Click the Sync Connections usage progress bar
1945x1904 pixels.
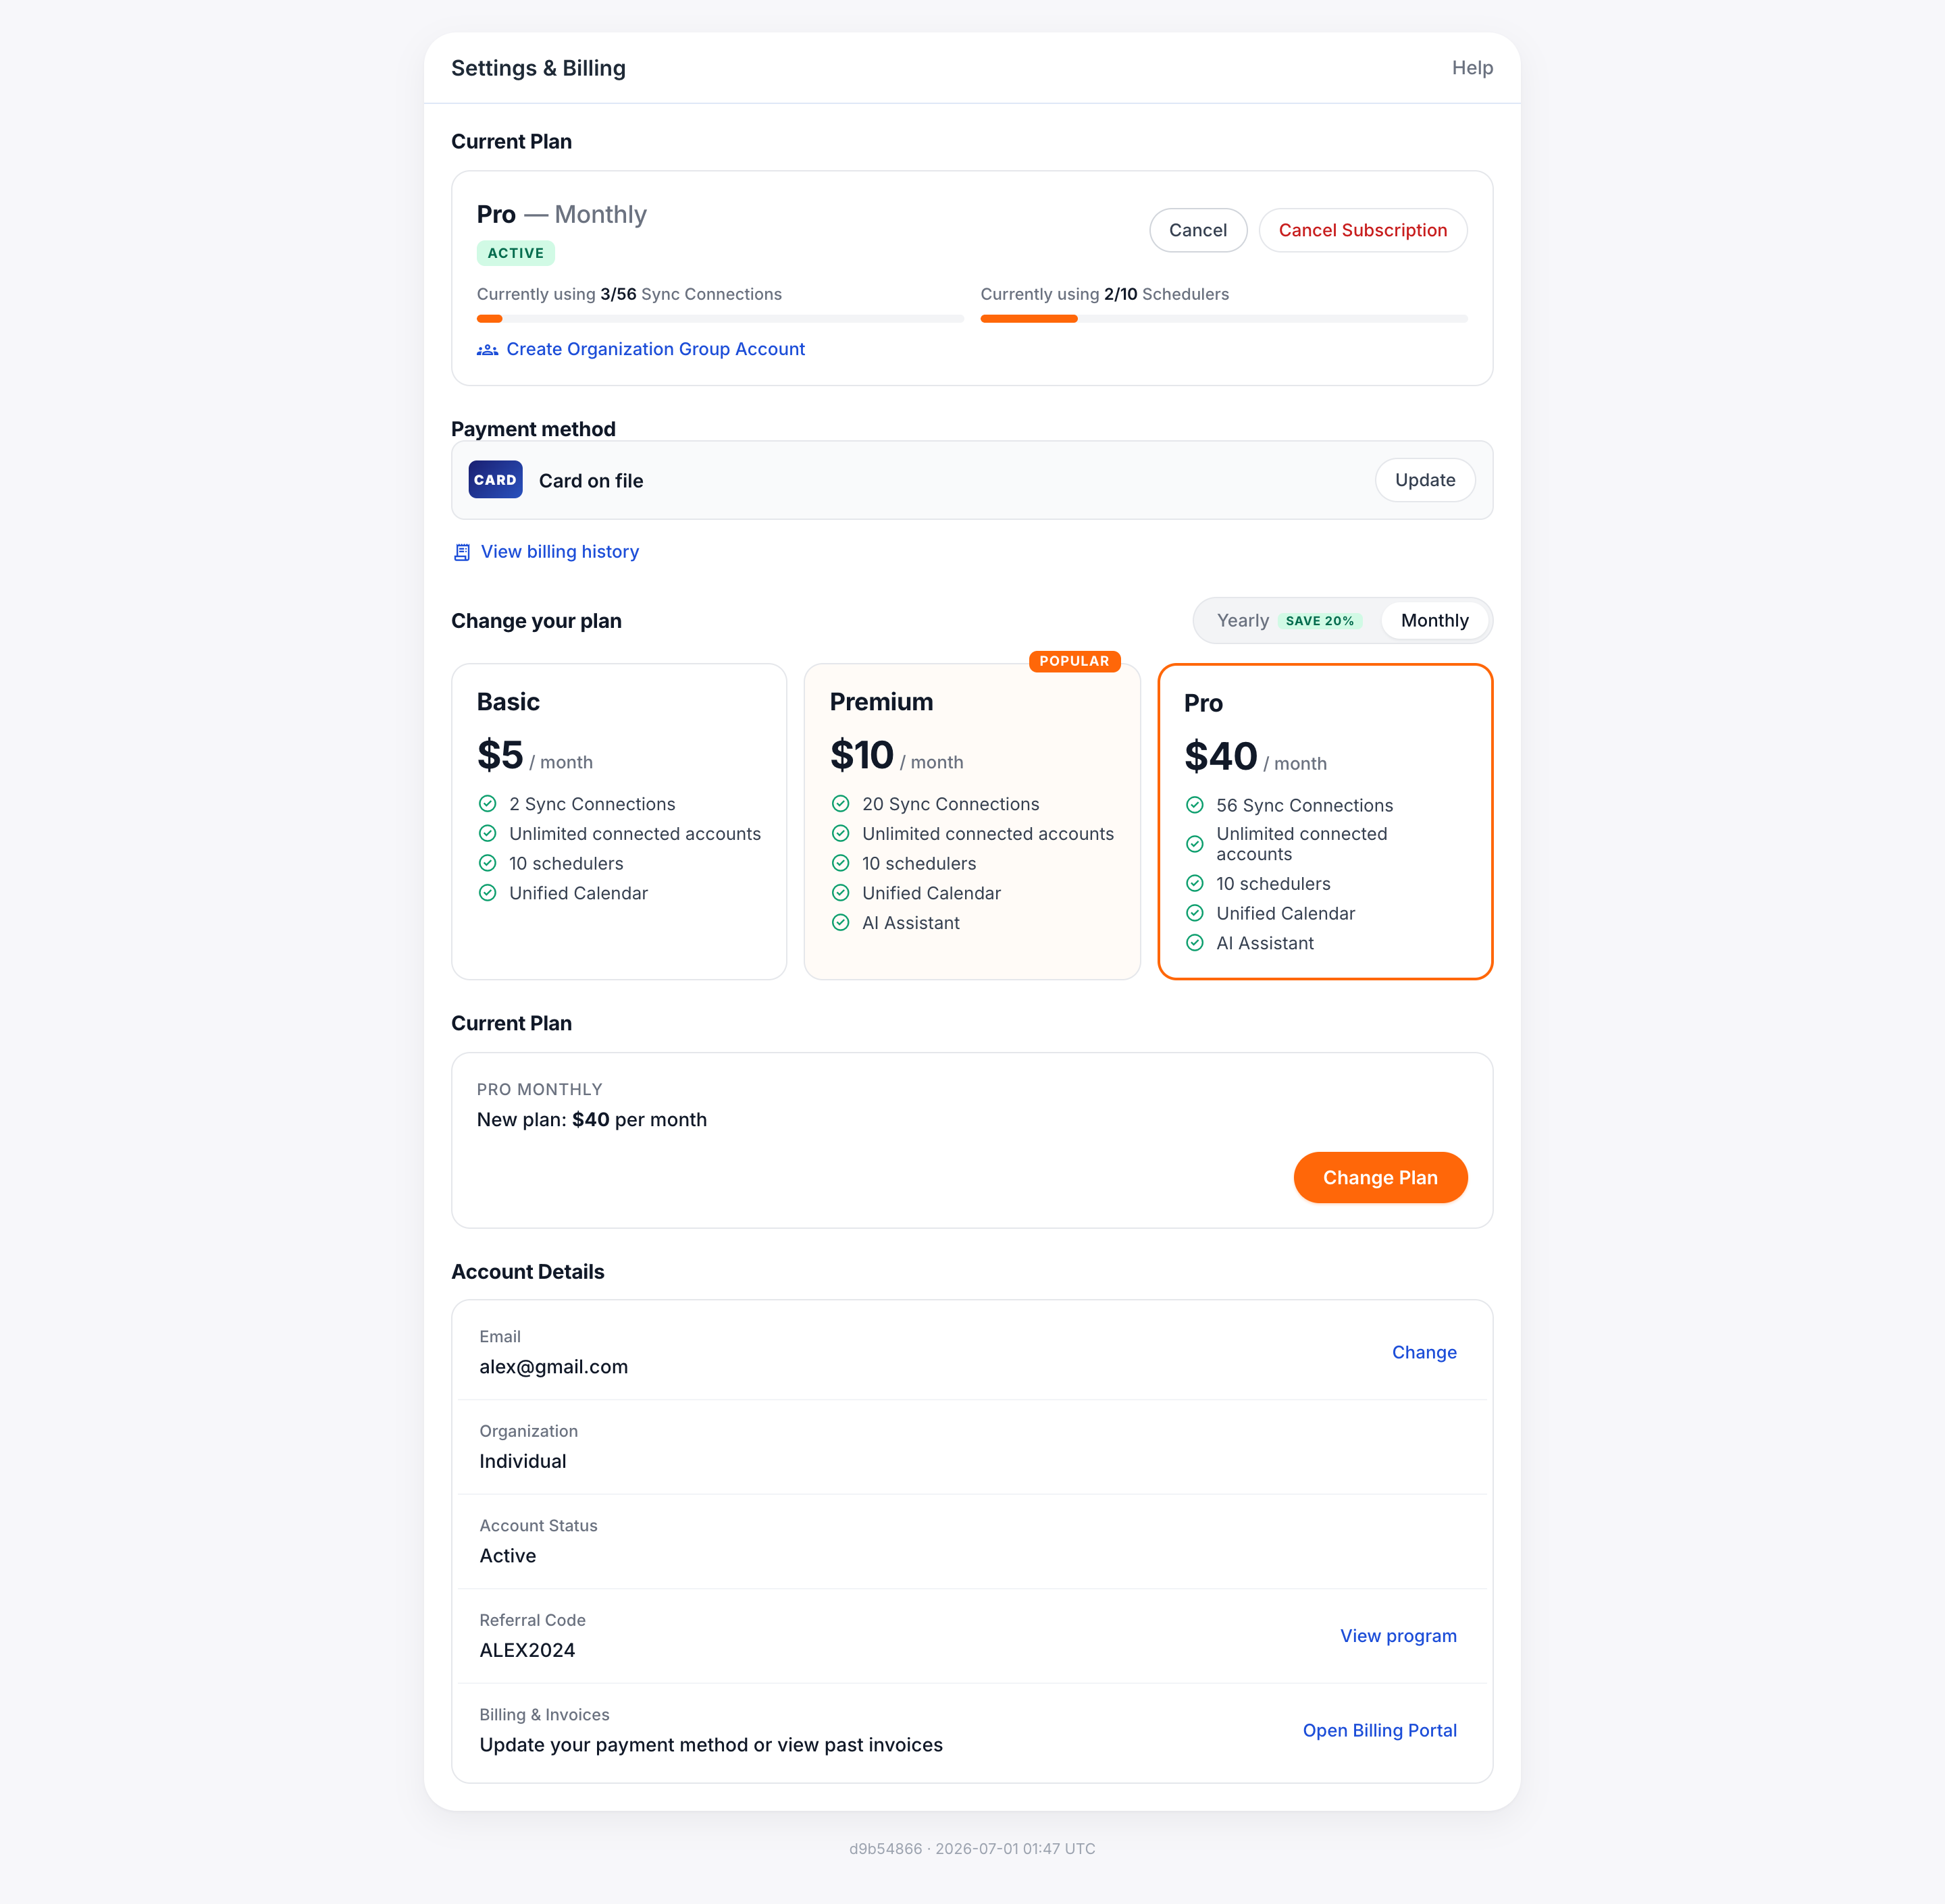[720, 319]
